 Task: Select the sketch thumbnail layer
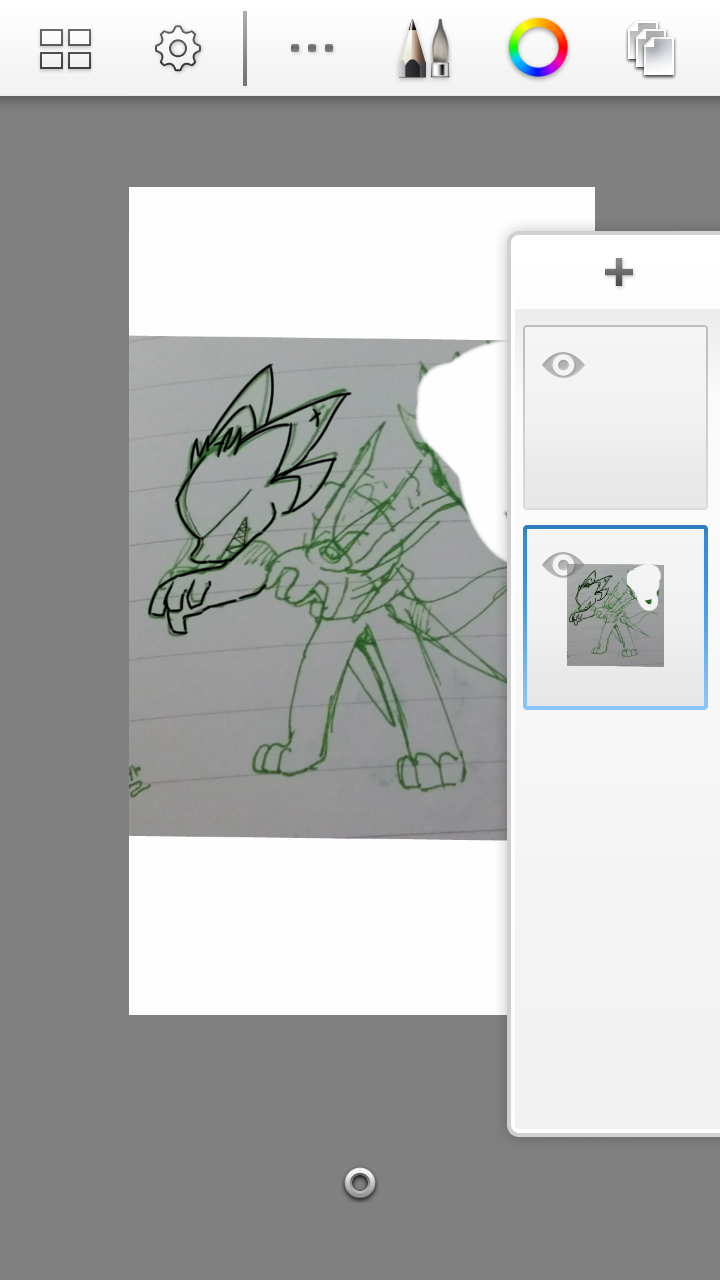(x=615, y=618)
